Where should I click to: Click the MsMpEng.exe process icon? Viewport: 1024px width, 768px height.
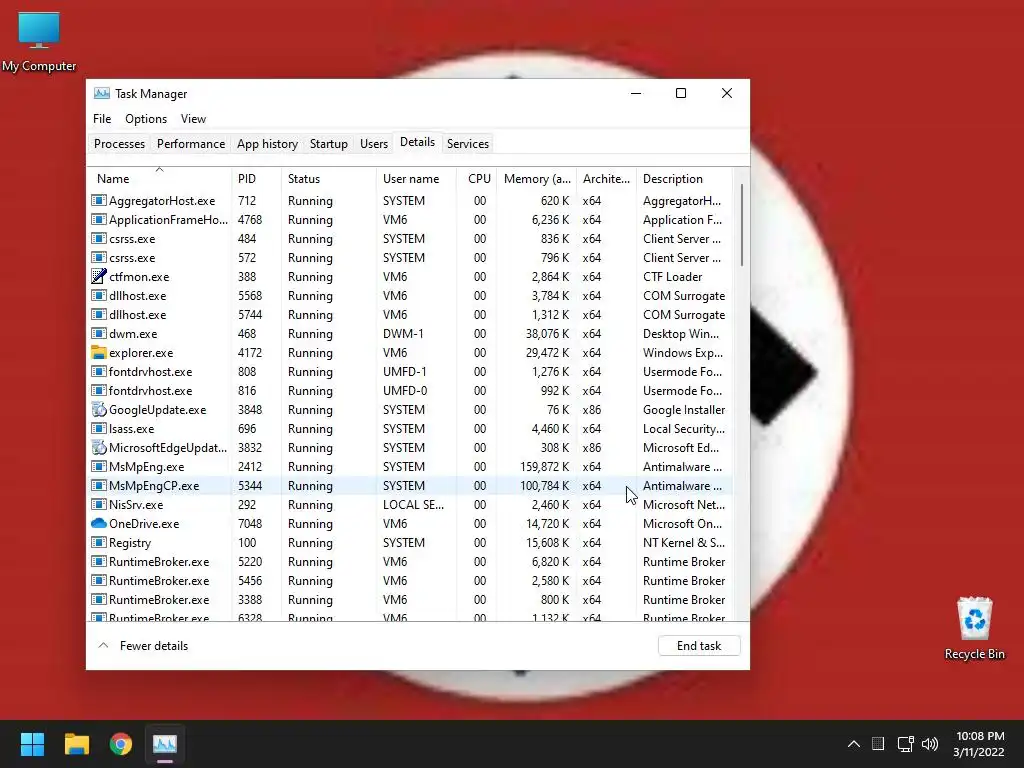[99, 466]
